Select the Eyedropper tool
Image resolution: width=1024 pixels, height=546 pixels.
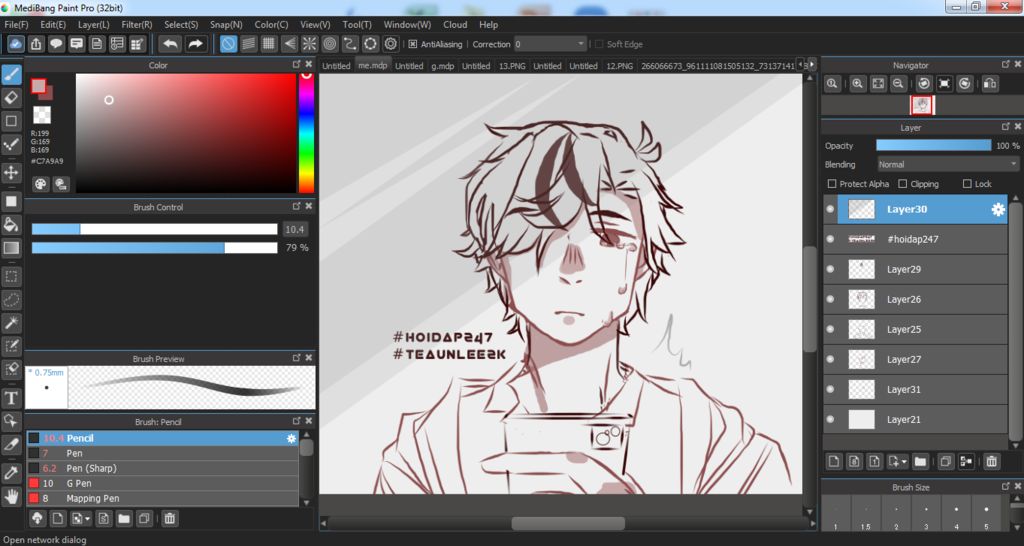11,473
